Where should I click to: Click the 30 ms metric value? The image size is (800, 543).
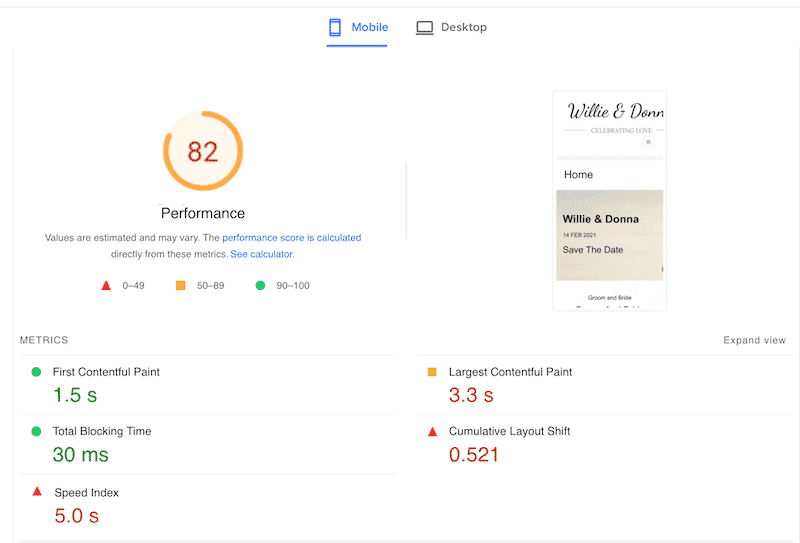(x=81, y=454)
